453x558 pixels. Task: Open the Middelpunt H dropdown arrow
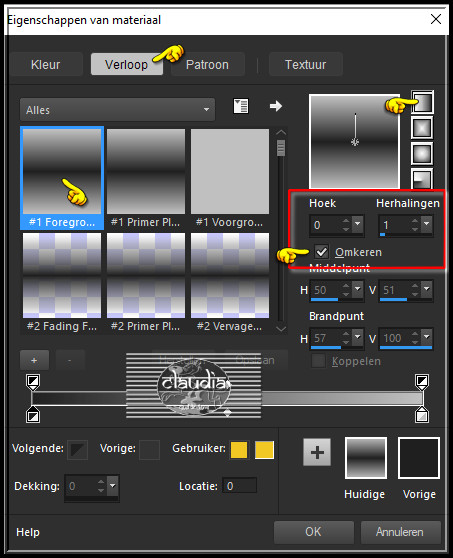[358, 289]
